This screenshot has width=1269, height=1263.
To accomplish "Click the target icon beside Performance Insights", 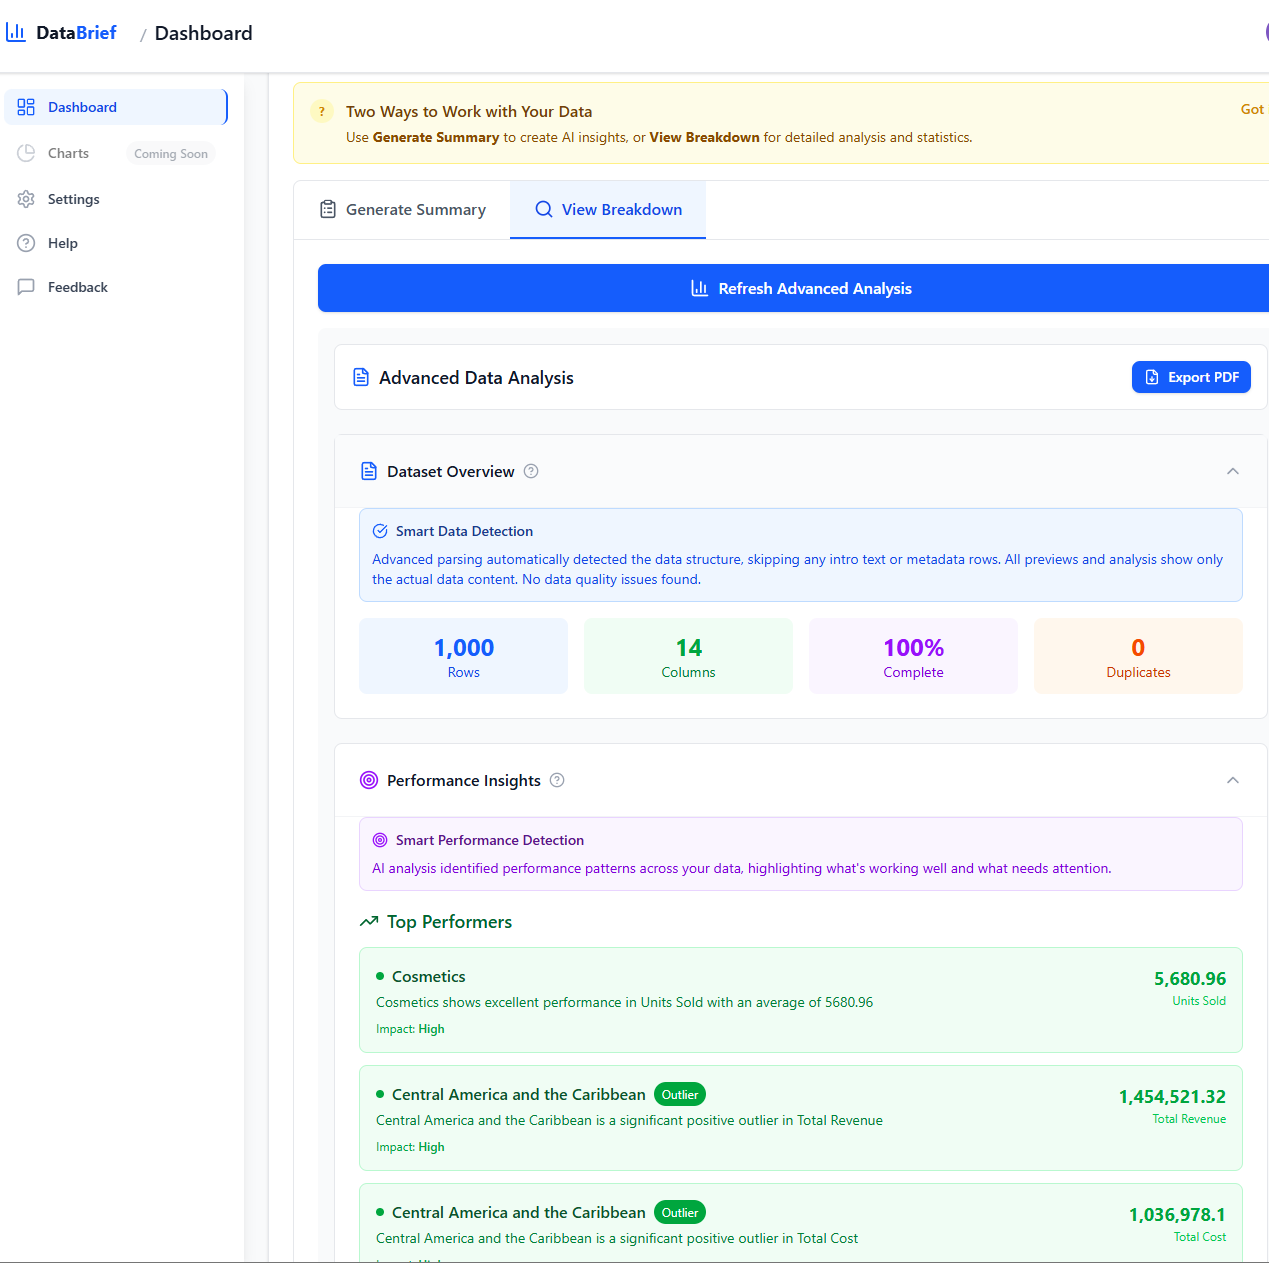I will coord(369,780).
